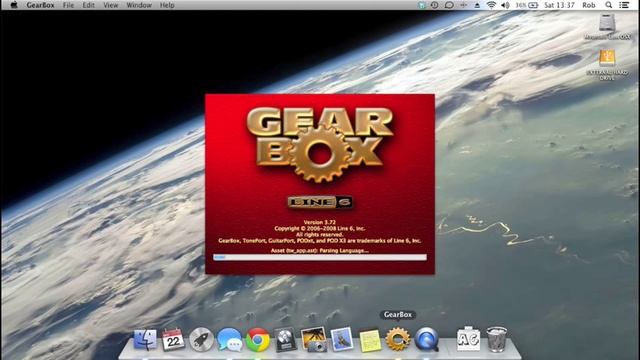The image size is (640, 360).
Task: Open the View menu
Action: tap(110, 5)
